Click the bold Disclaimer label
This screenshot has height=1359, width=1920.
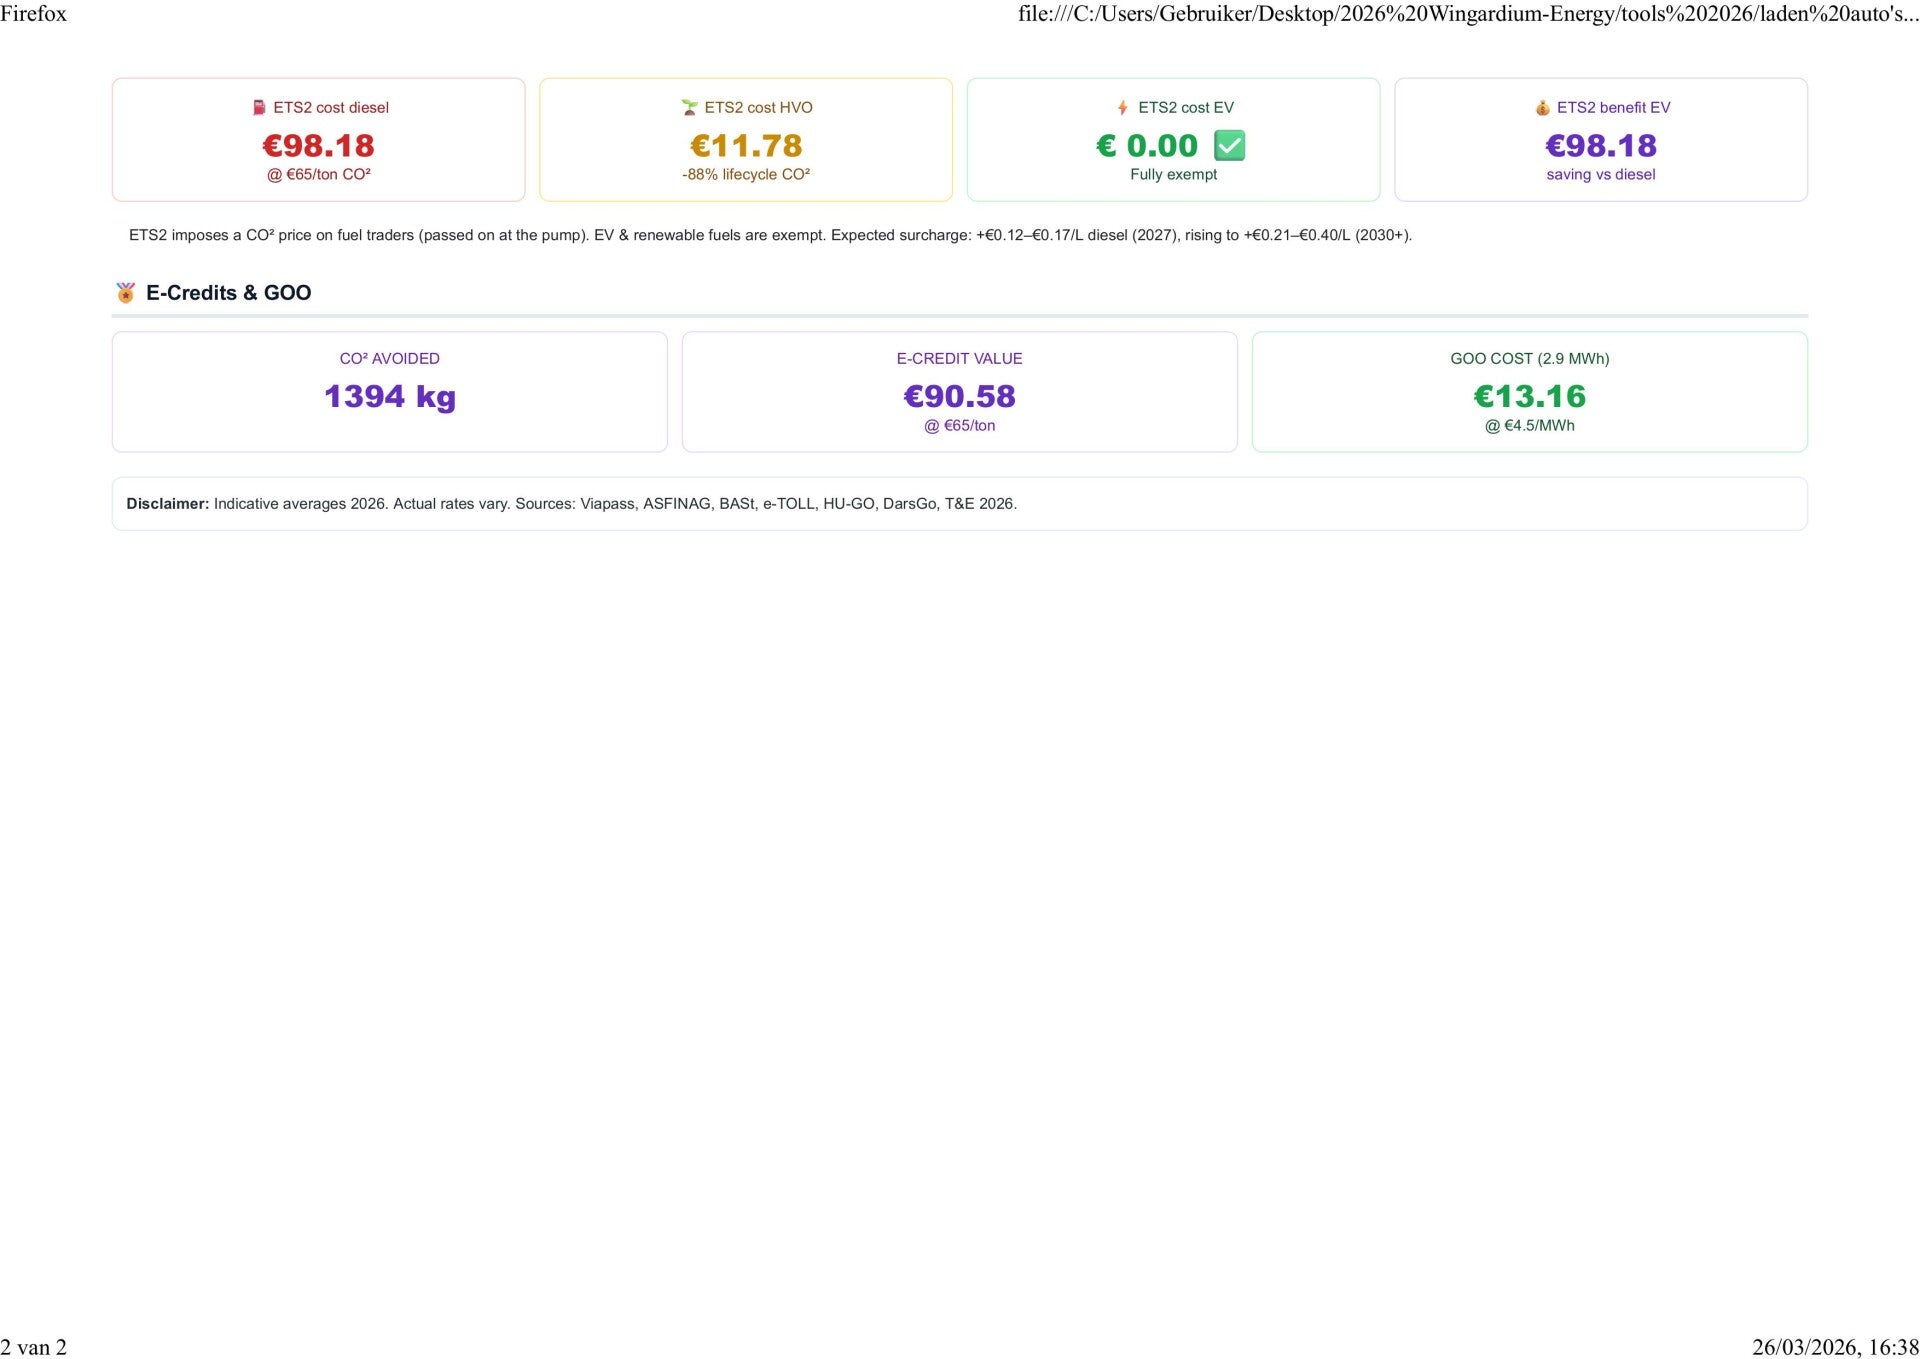click(167, 504)
